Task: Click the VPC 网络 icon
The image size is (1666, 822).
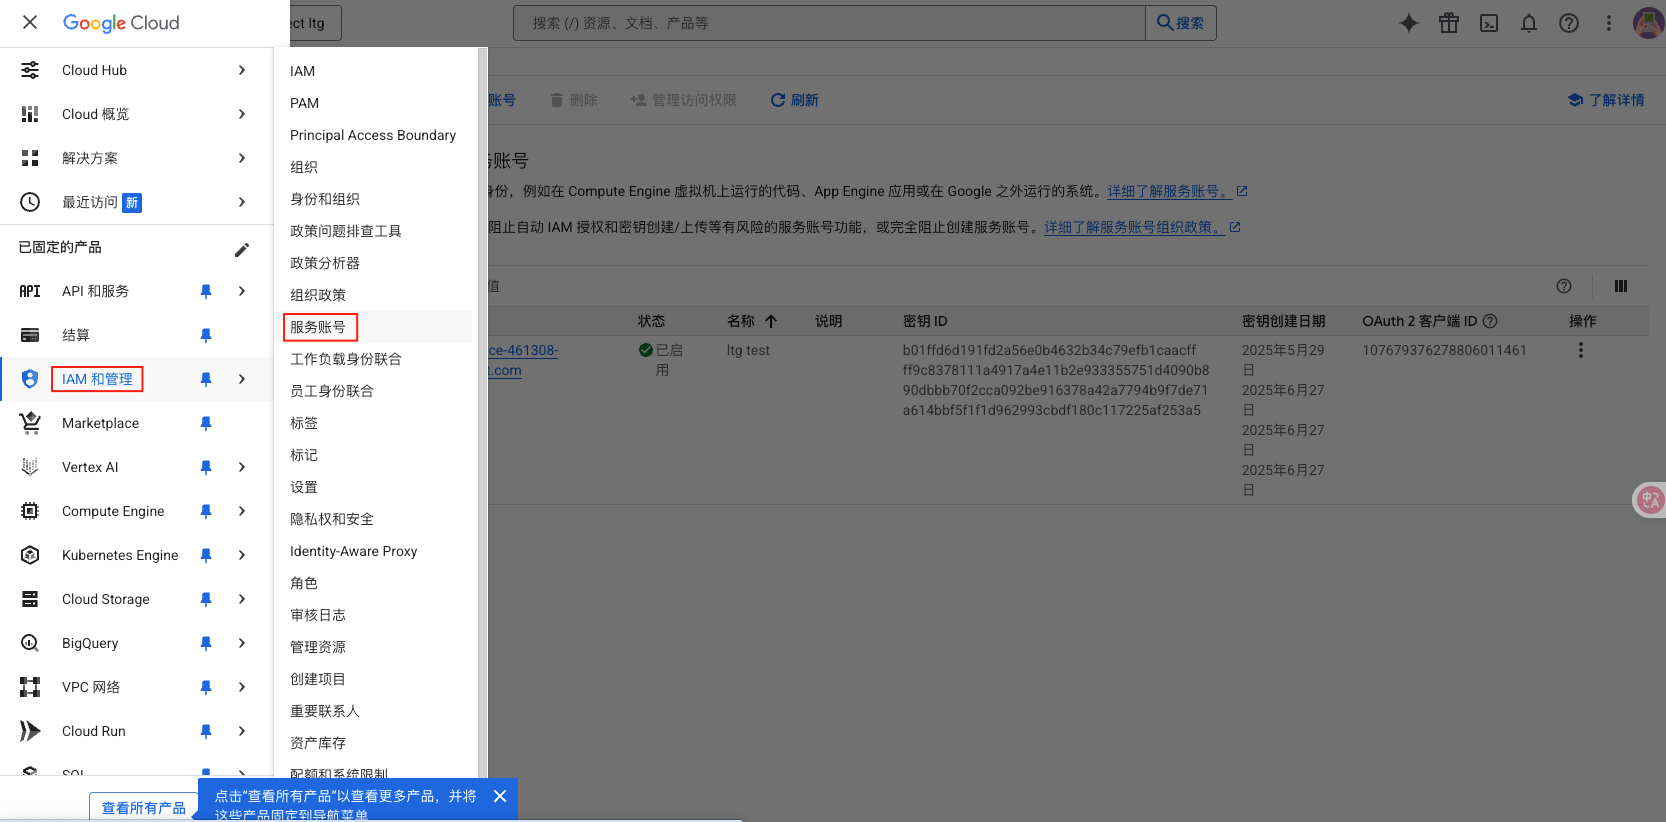Action: click(x=30, y=687)
